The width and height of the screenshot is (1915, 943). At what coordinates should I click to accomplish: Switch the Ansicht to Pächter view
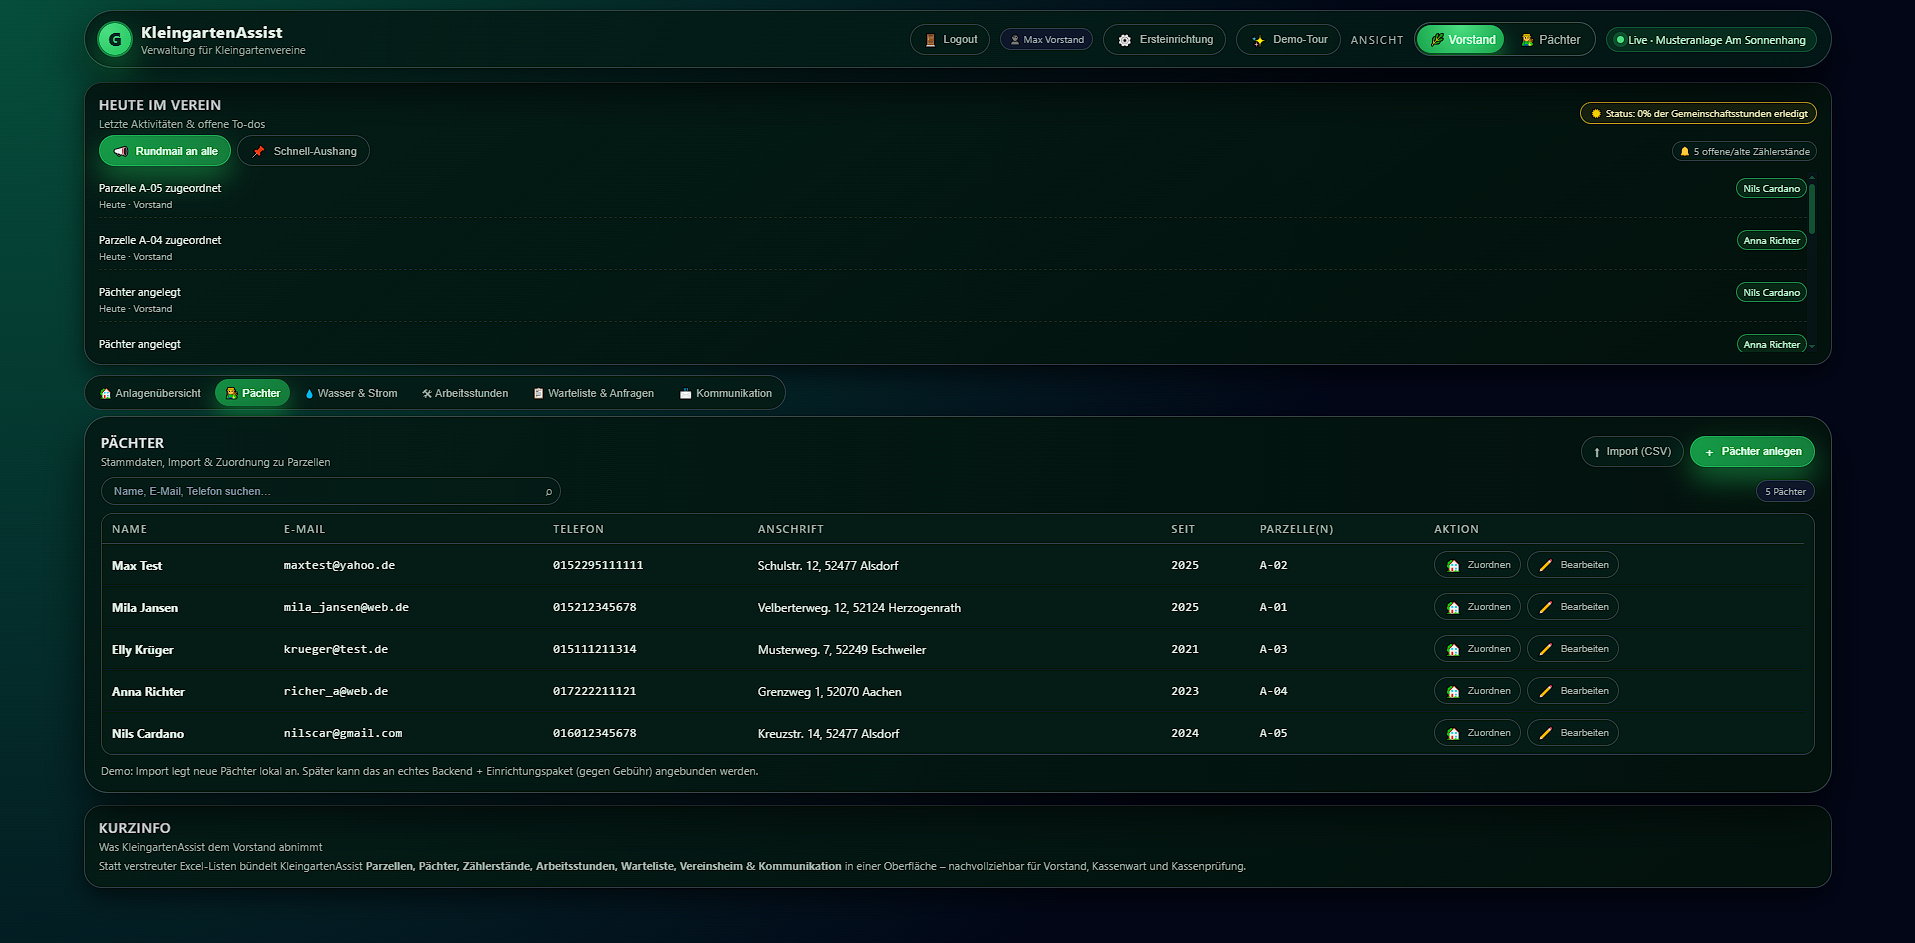pos(1550,39)
